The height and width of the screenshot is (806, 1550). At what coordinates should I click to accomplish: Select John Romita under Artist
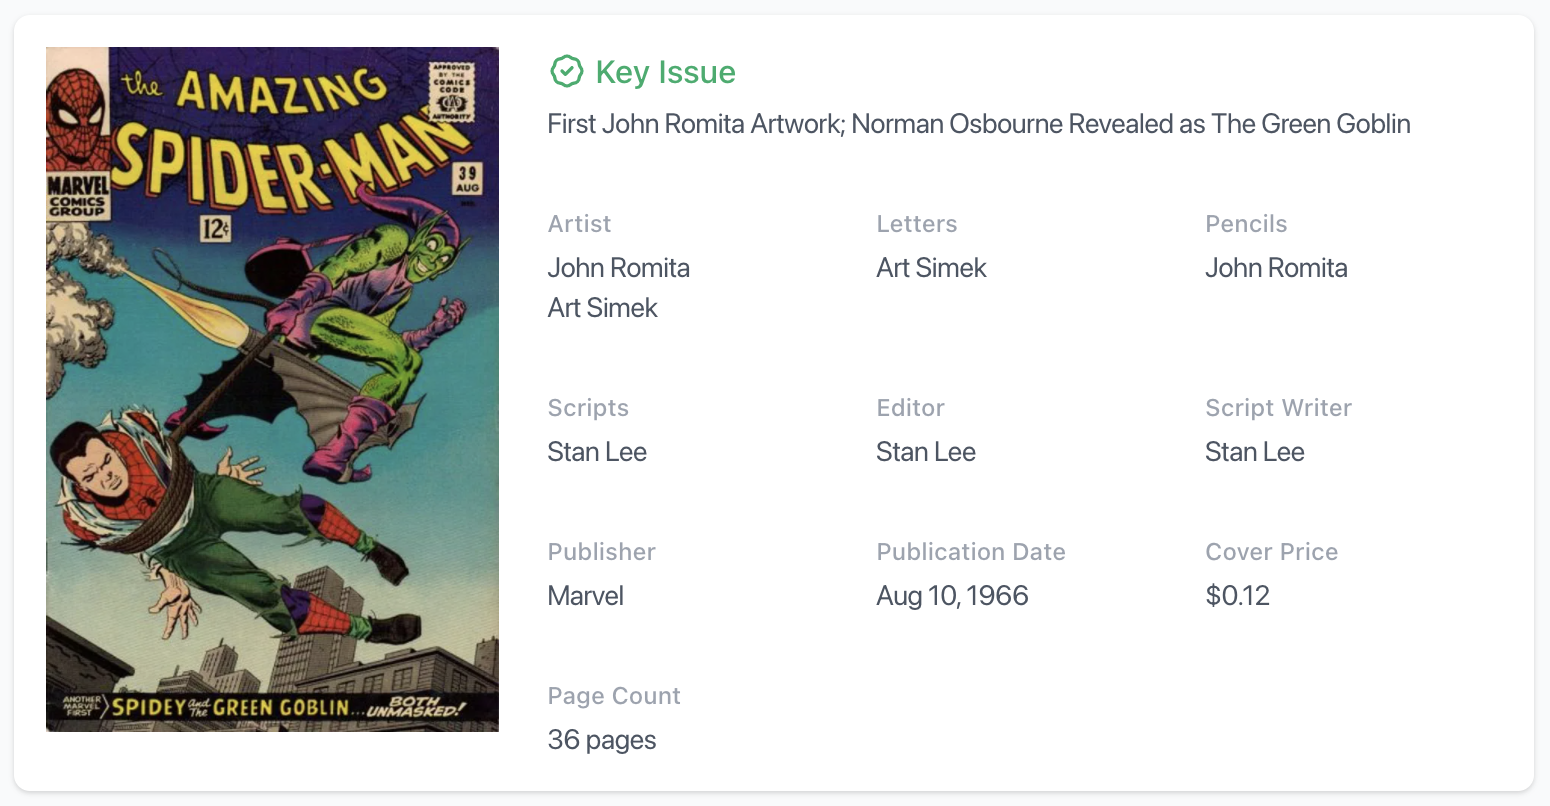point(619,268)
